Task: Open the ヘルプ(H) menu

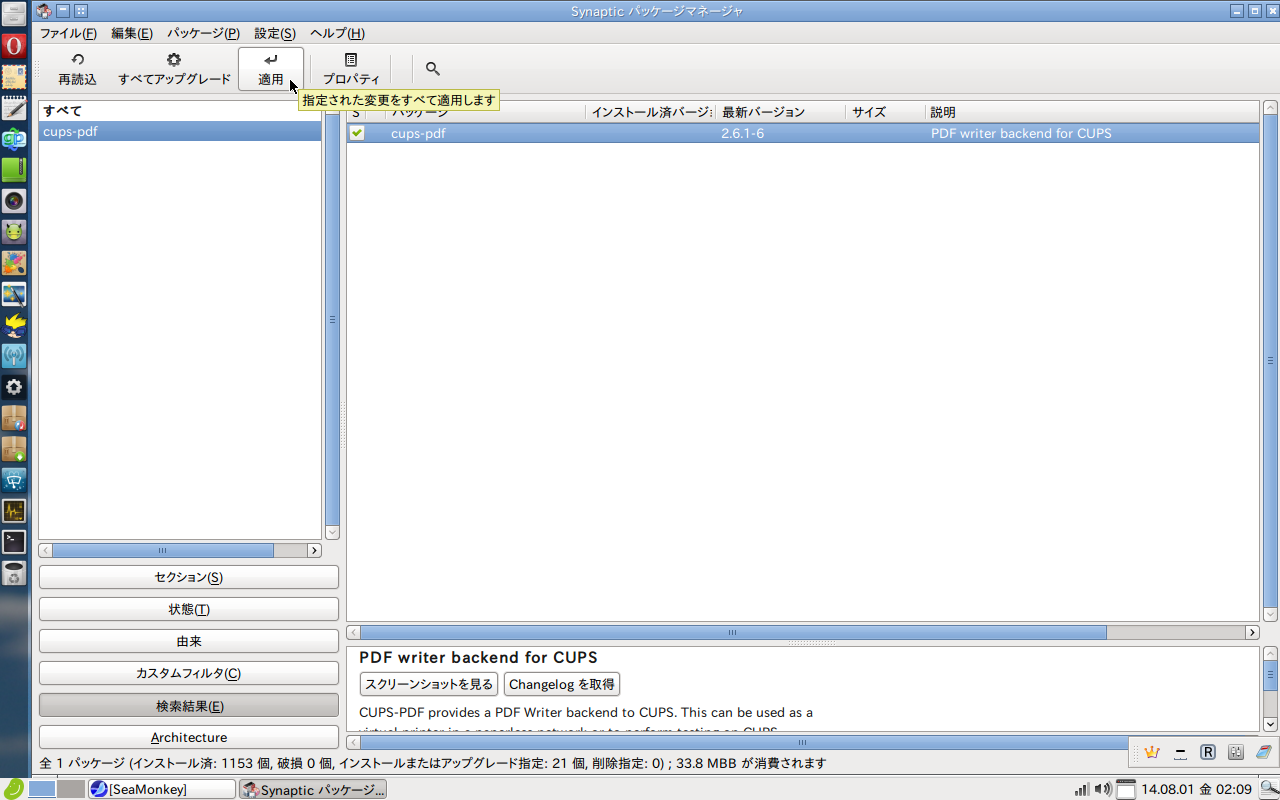Action: (337, 33)
